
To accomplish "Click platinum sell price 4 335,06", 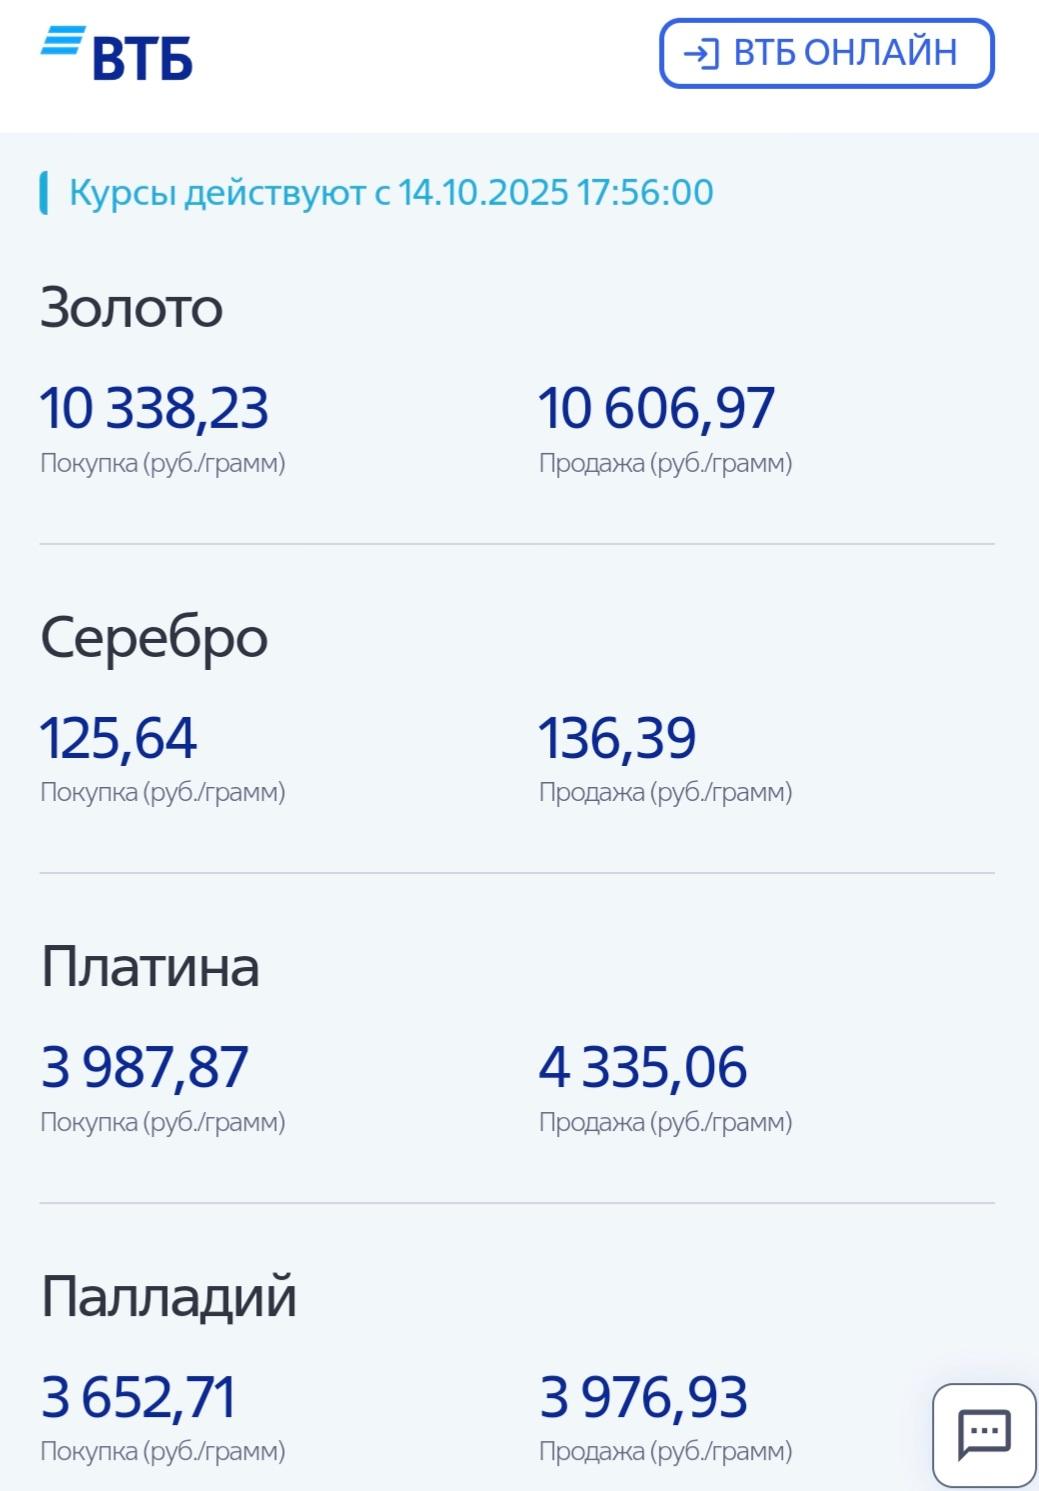I will [643, 1067].
